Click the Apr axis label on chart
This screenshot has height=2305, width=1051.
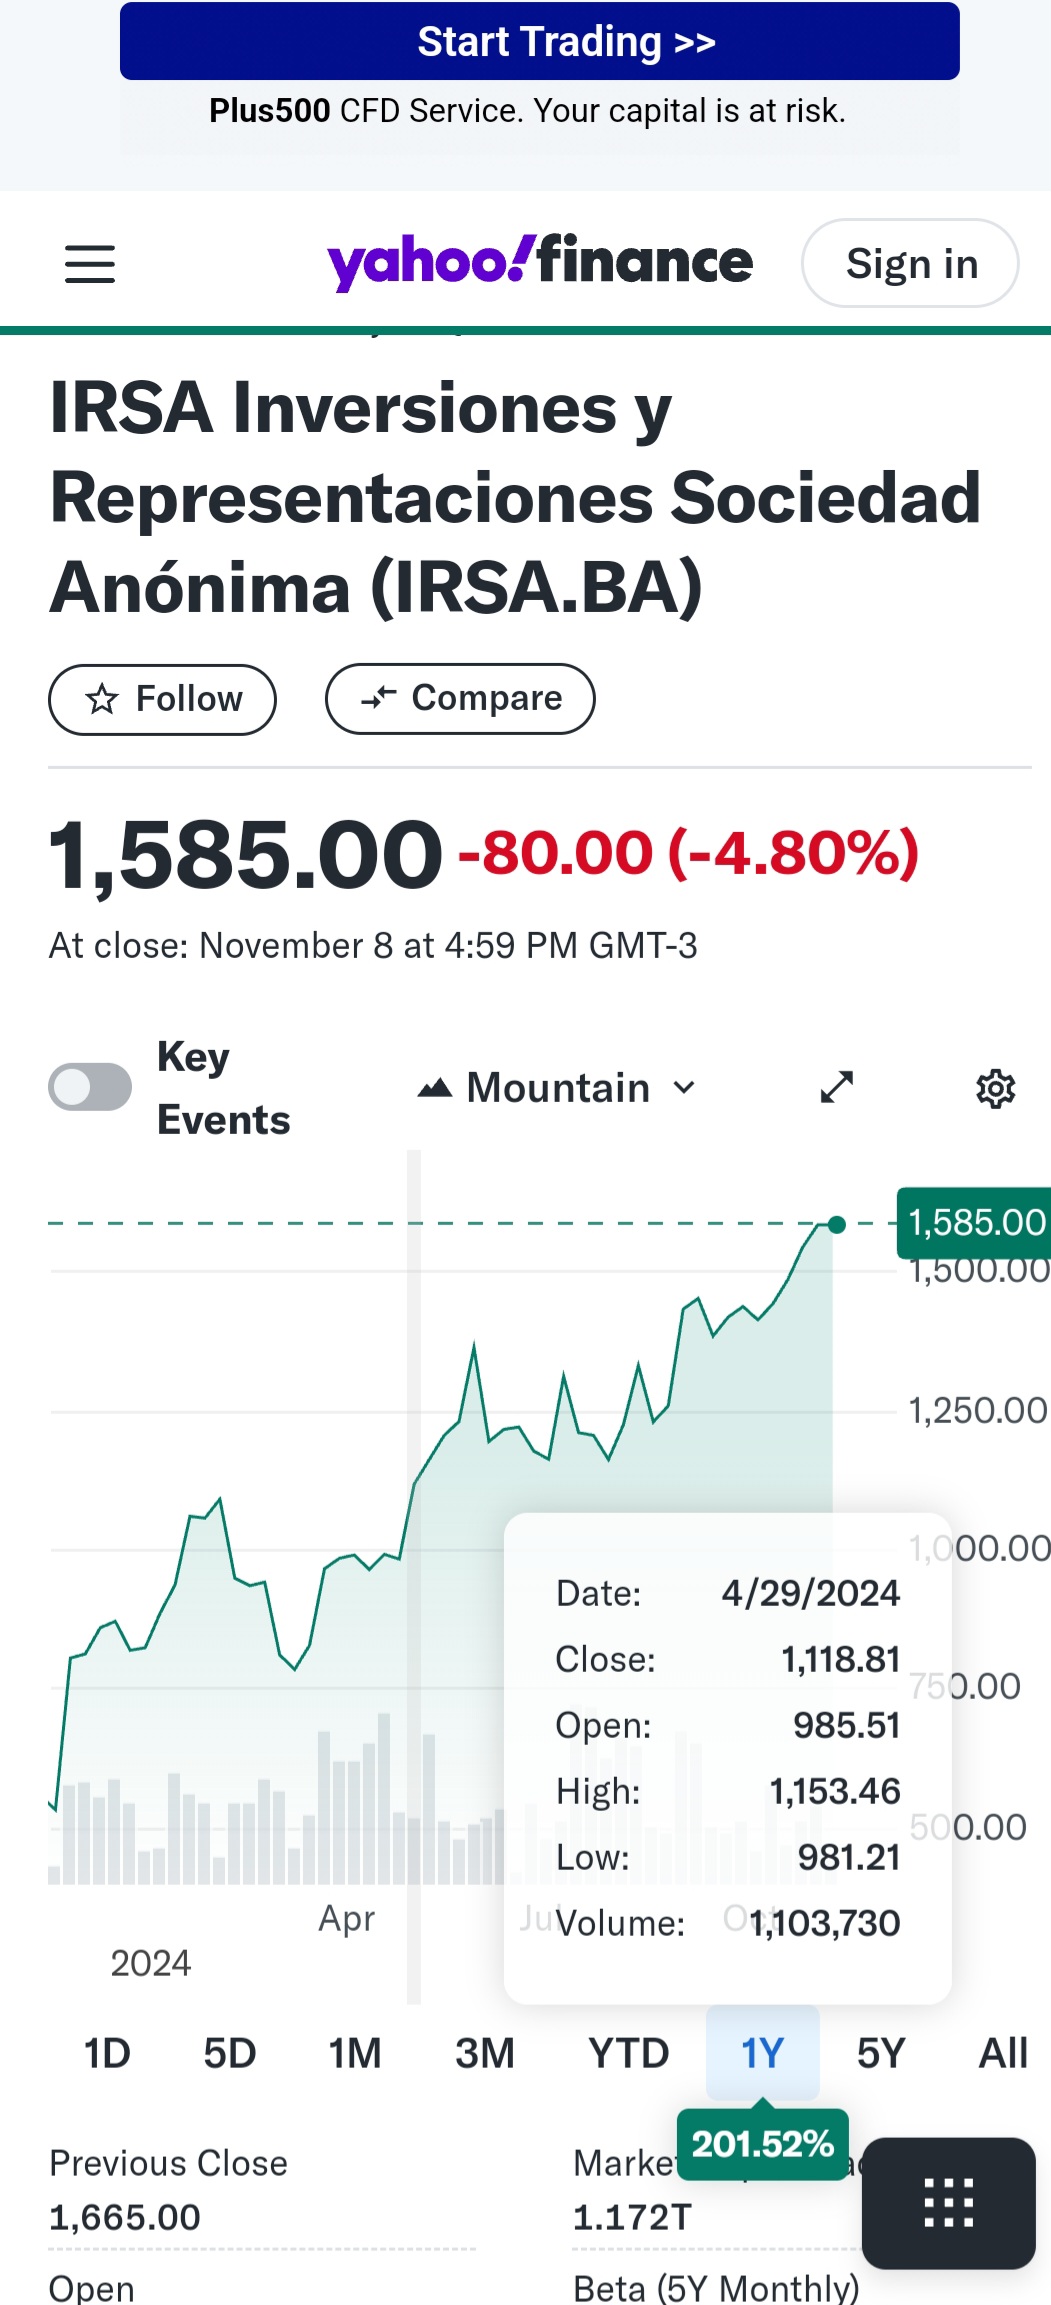(x=346, y=1919)
